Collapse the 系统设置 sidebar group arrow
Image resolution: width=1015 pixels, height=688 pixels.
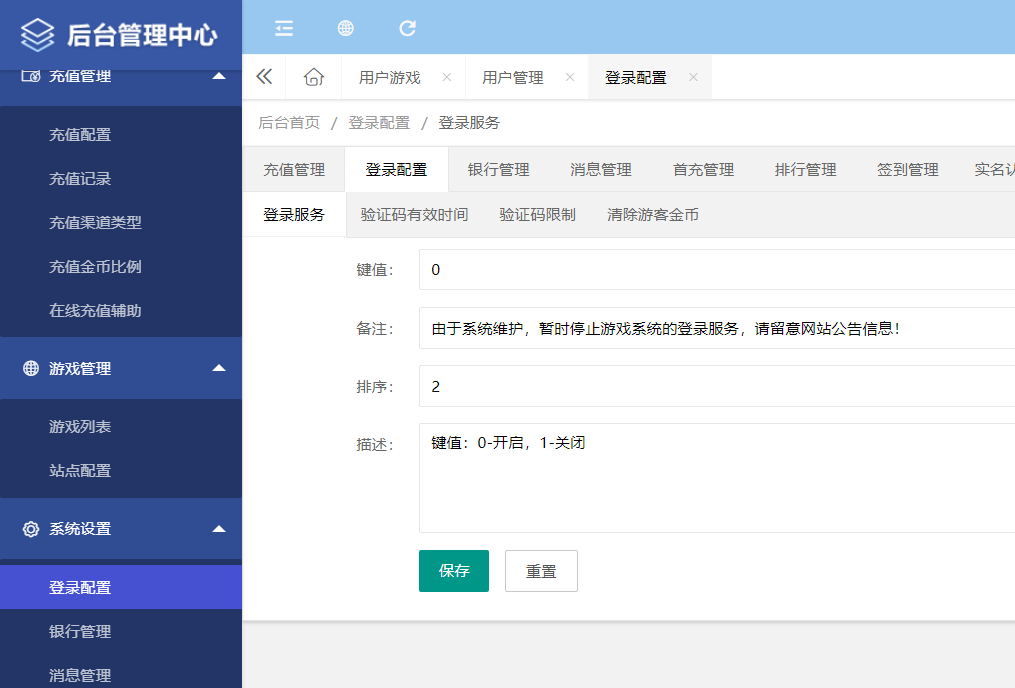tap(219, 529)
